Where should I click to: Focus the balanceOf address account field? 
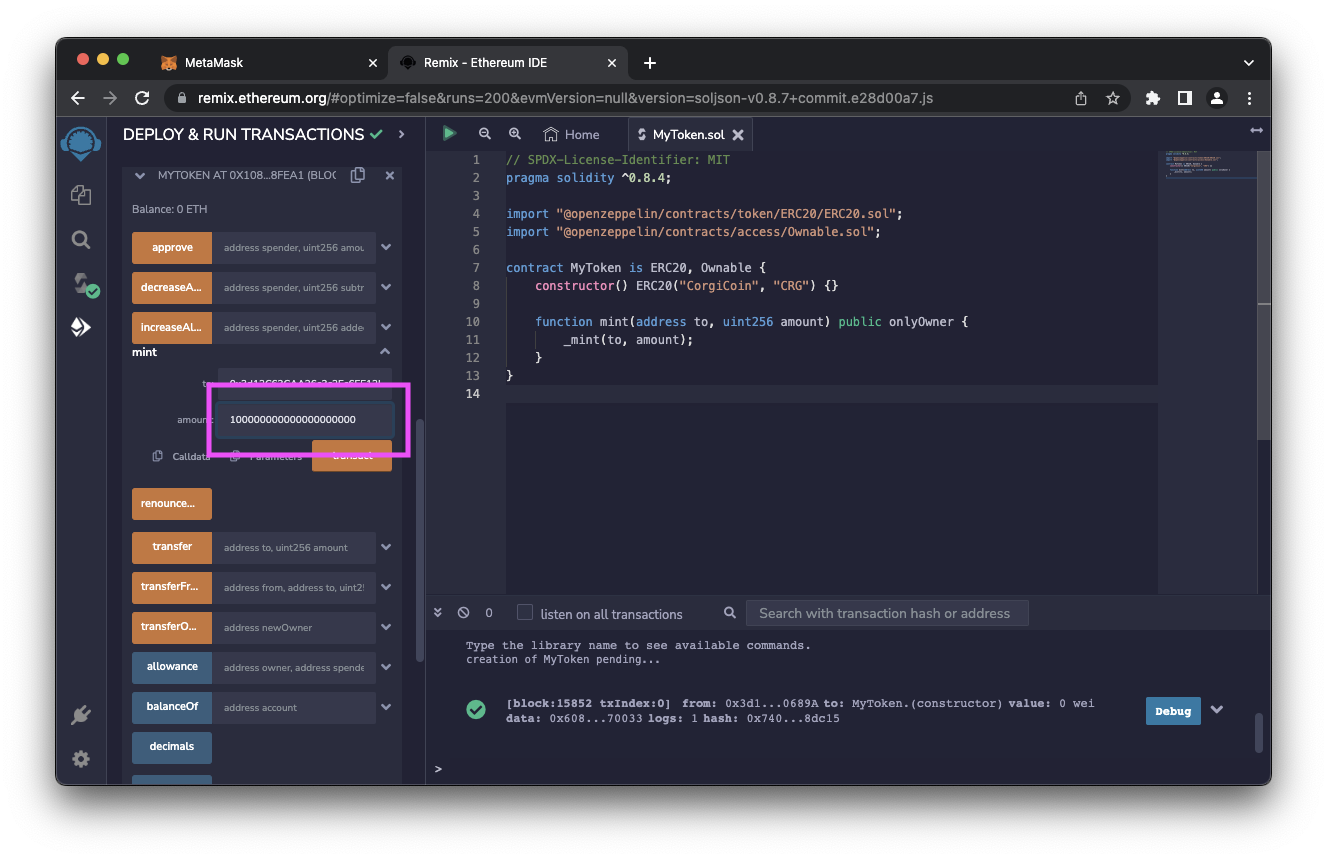(294, 708)
